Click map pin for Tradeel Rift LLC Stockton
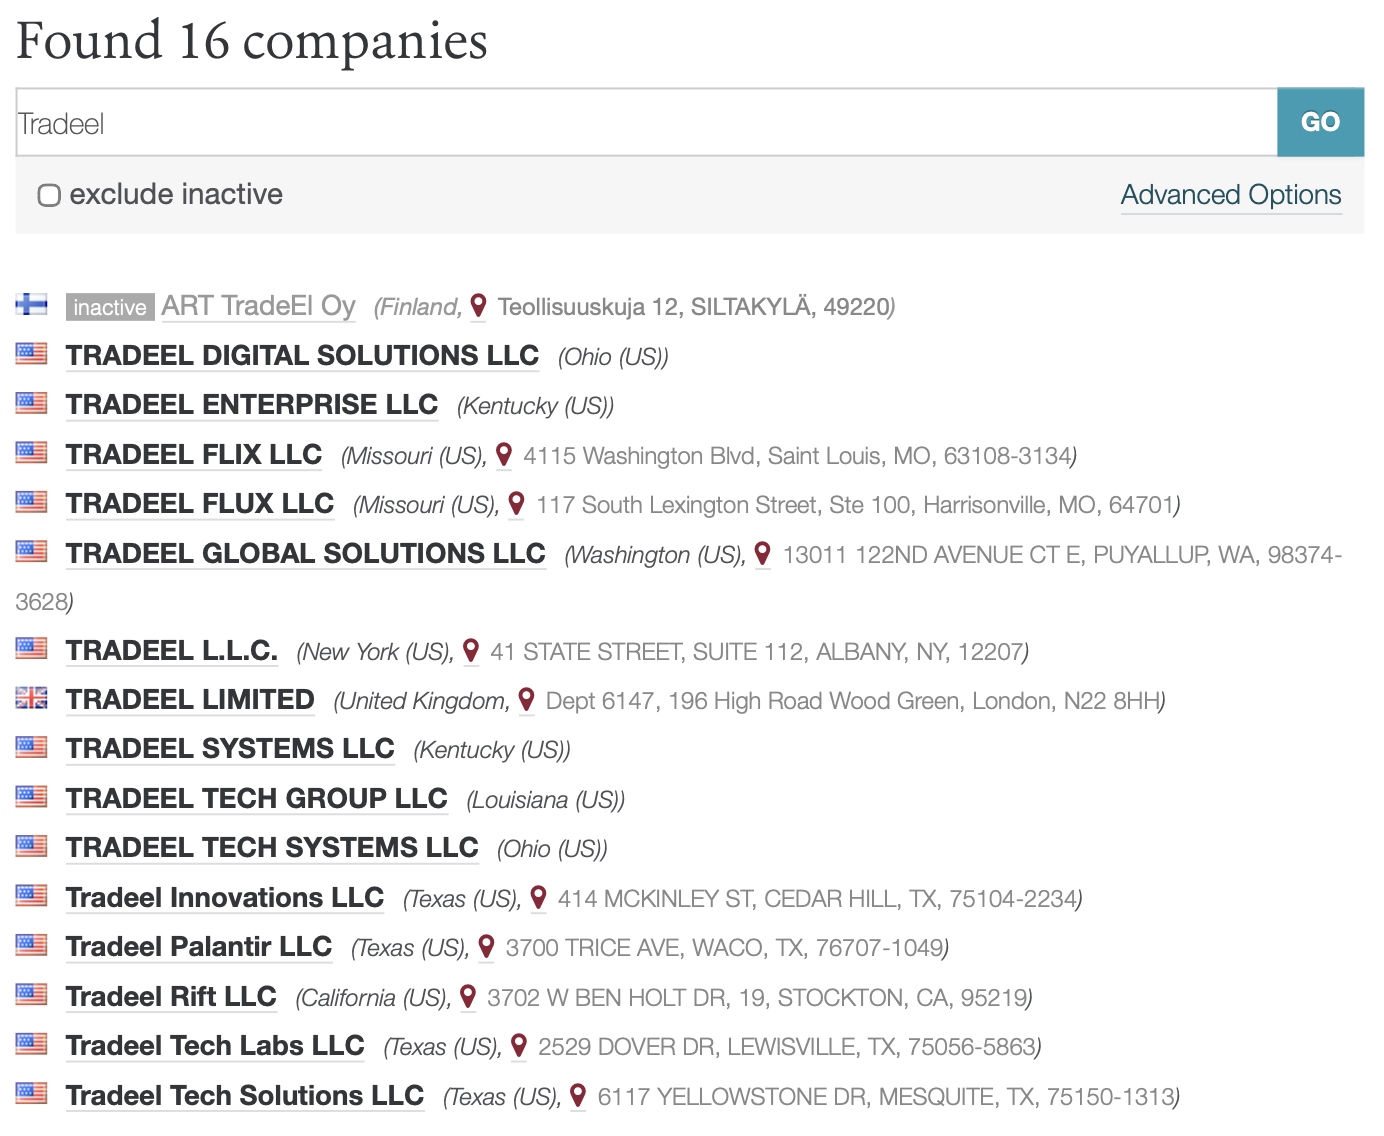This screenshot has height=1136, width=1384. click(467, 997)
